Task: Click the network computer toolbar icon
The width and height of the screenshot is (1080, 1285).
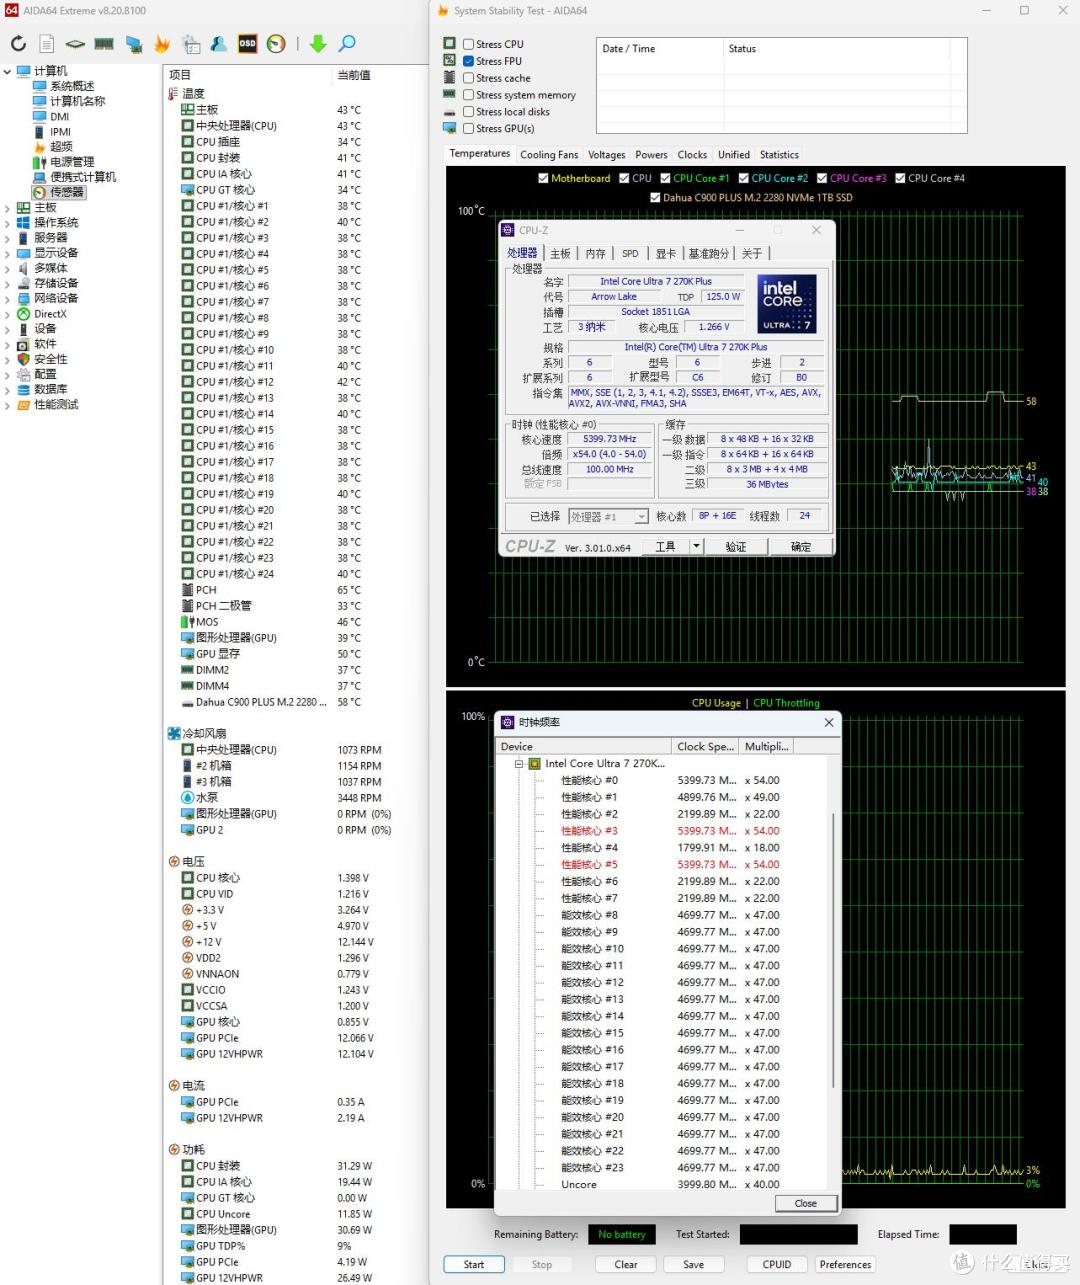Action: (133, 44)
